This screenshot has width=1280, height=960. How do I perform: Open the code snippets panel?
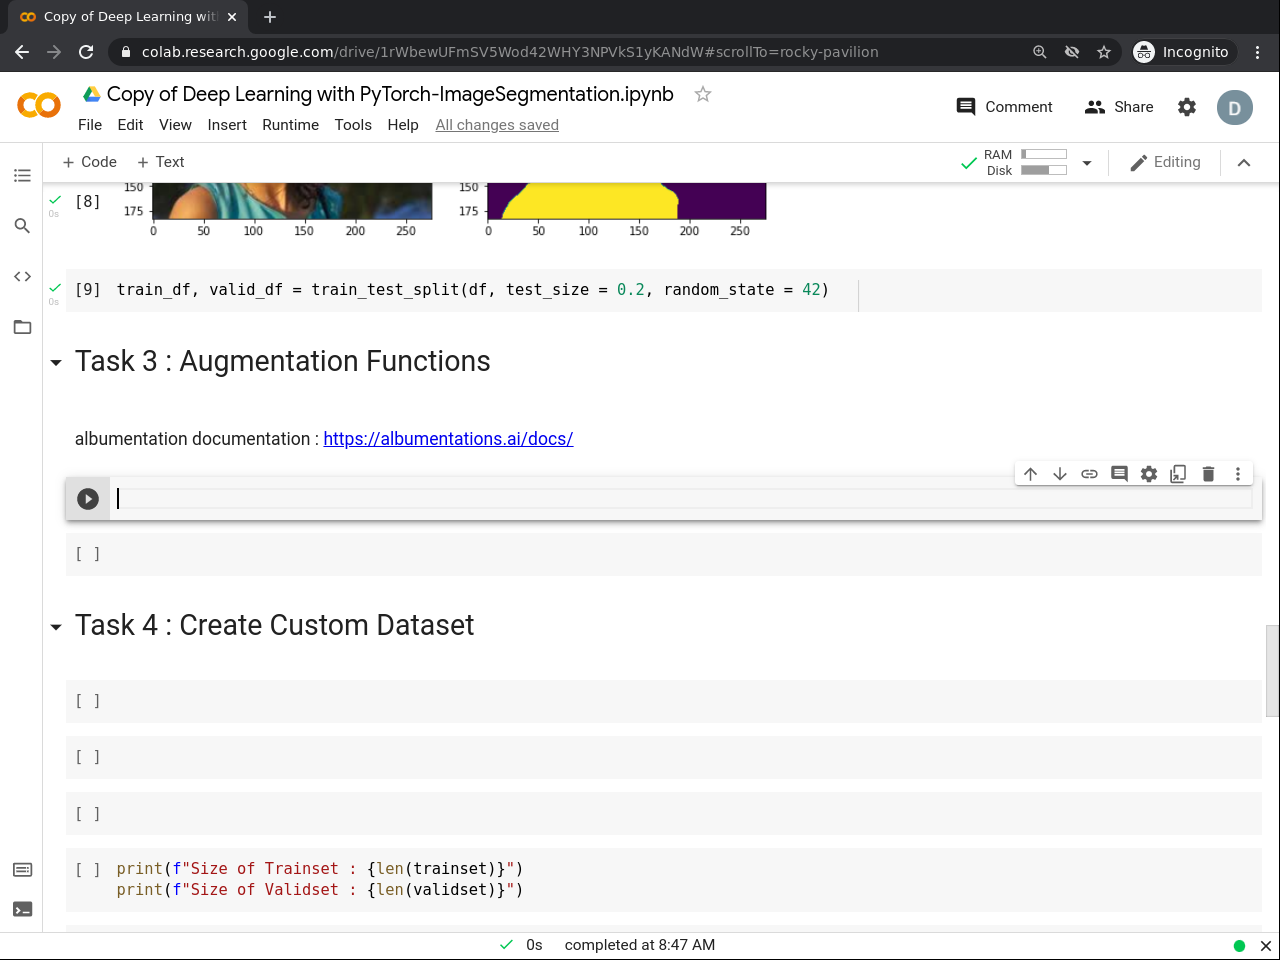point(22,276)
